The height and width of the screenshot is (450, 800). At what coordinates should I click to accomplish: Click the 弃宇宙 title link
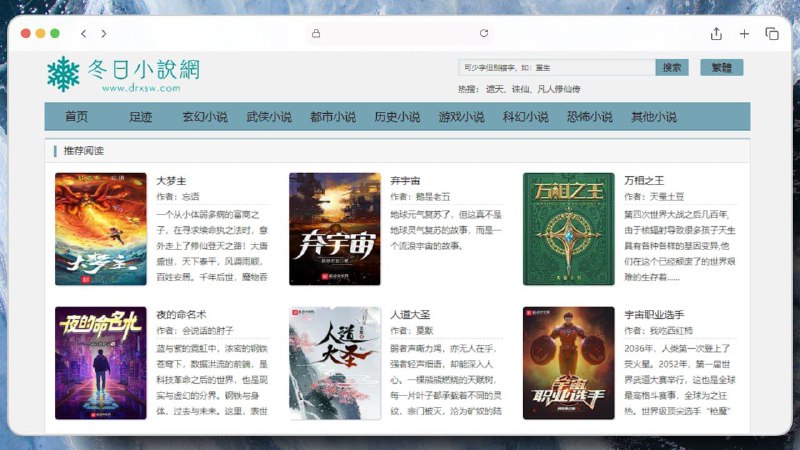point(405,181)
